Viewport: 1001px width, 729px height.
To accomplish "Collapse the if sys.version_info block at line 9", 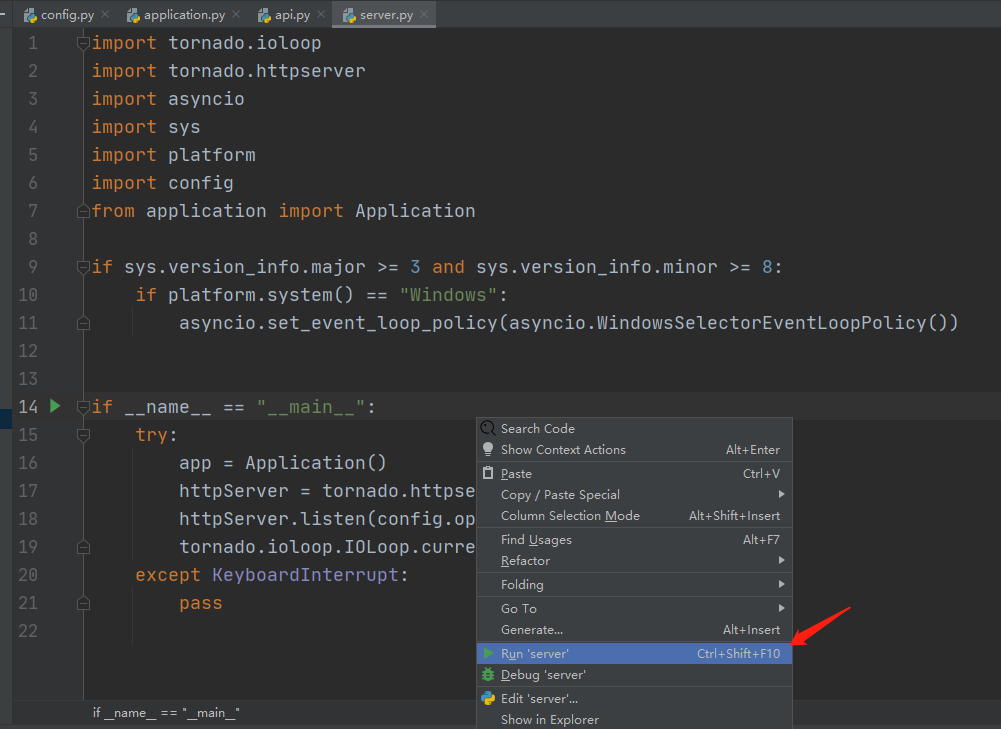I will click(x=83, y=267).
